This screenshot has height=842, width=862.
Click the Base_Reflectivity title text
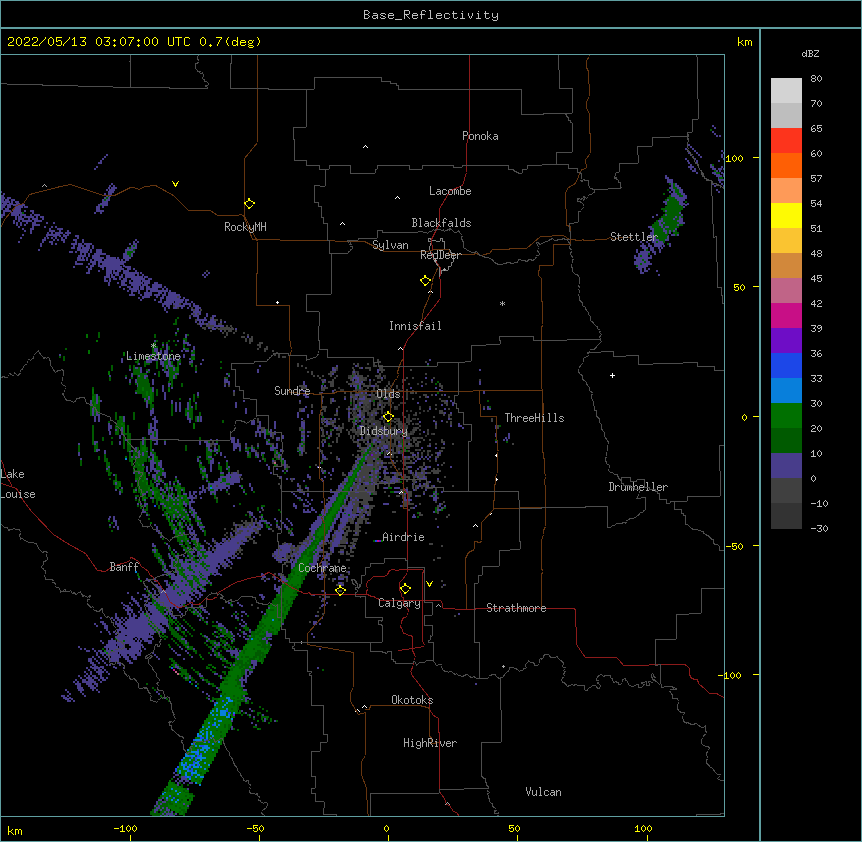(431, 15)
